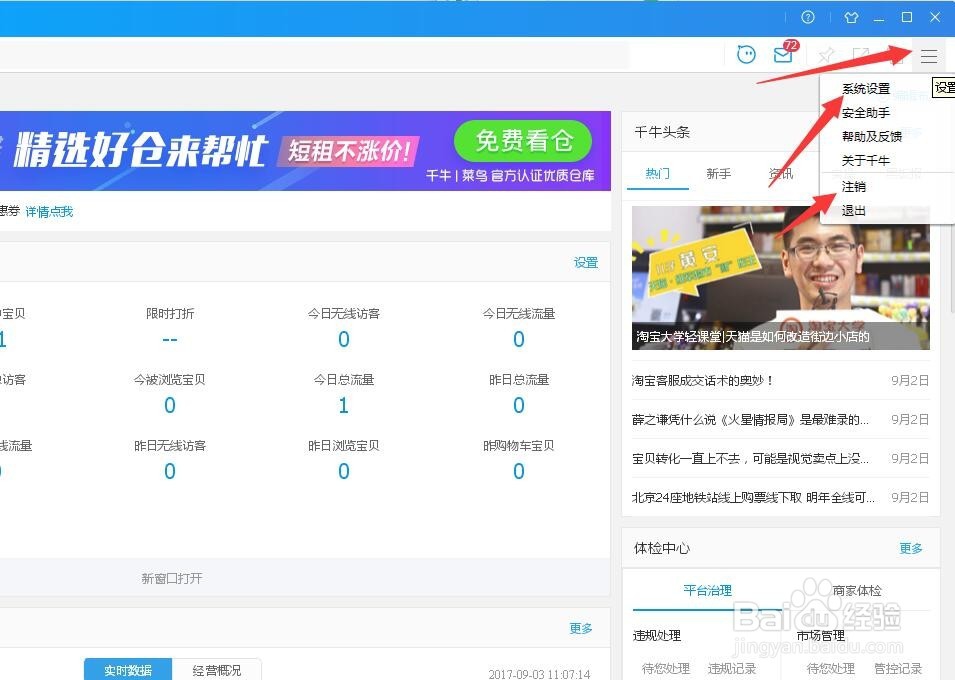The image size is (955, 680).
Task: Open the 商家体检 tab
Action: click(x=856, y=590)
